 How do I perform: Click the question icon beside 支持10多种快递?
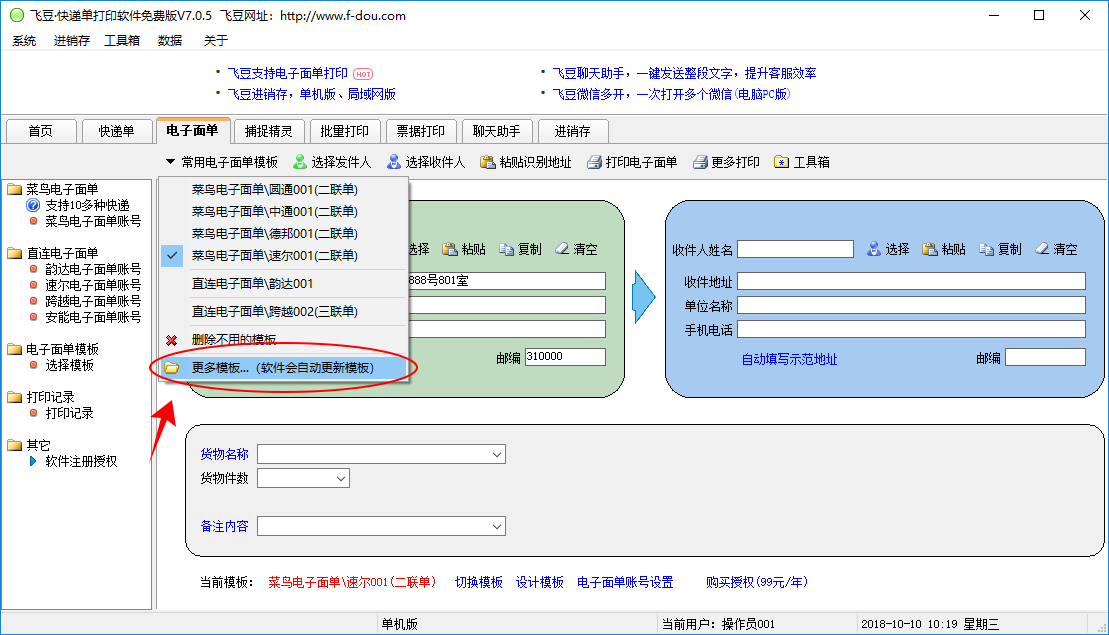[x=33, y=205]
